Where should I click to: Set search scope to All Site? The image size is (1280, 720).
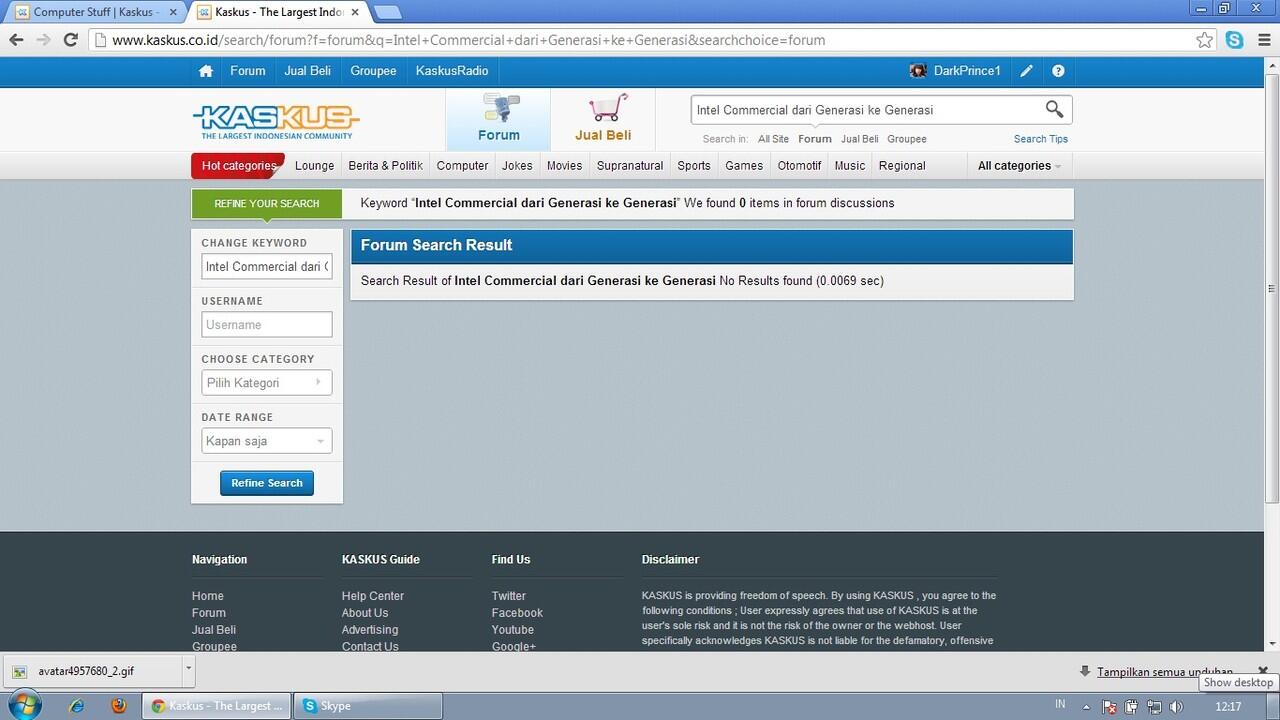coord(773,139)
